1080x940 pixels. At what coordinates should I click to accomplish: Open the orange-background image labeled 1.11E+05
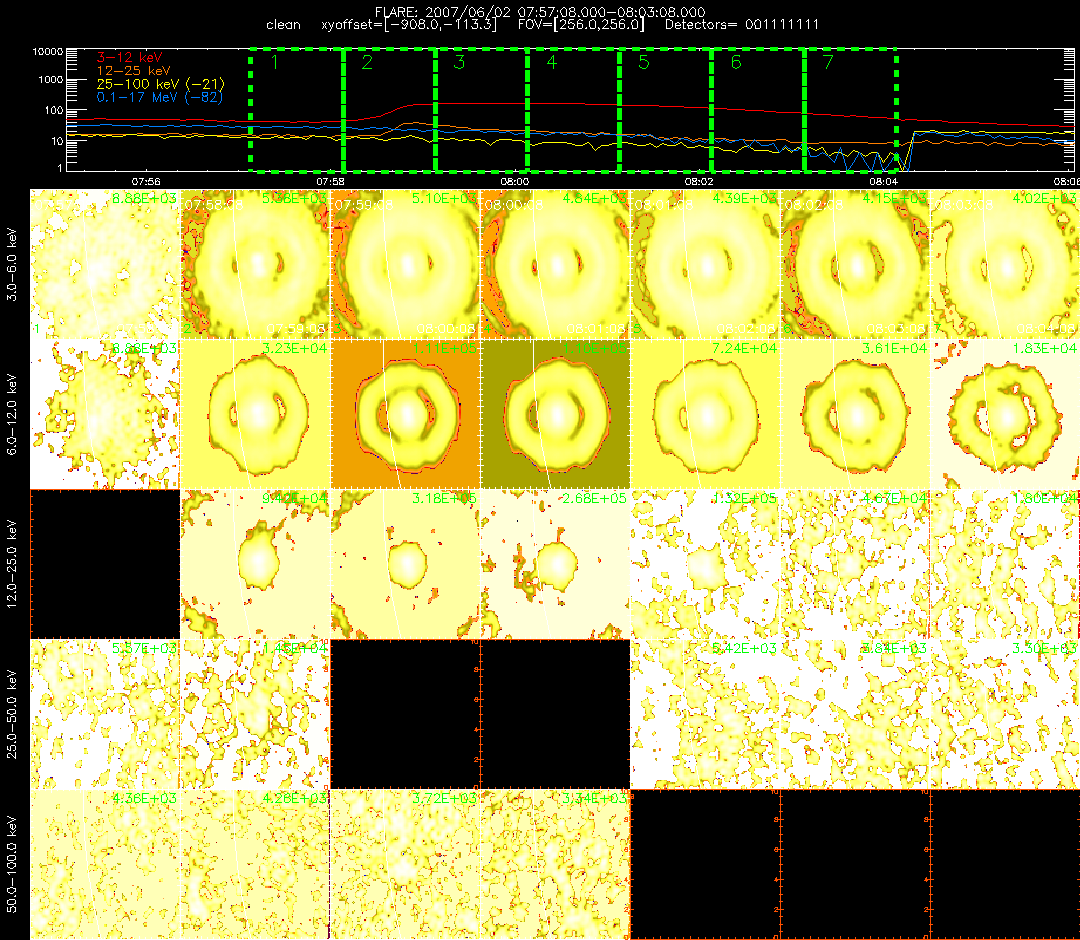click(x=406, y=415)
